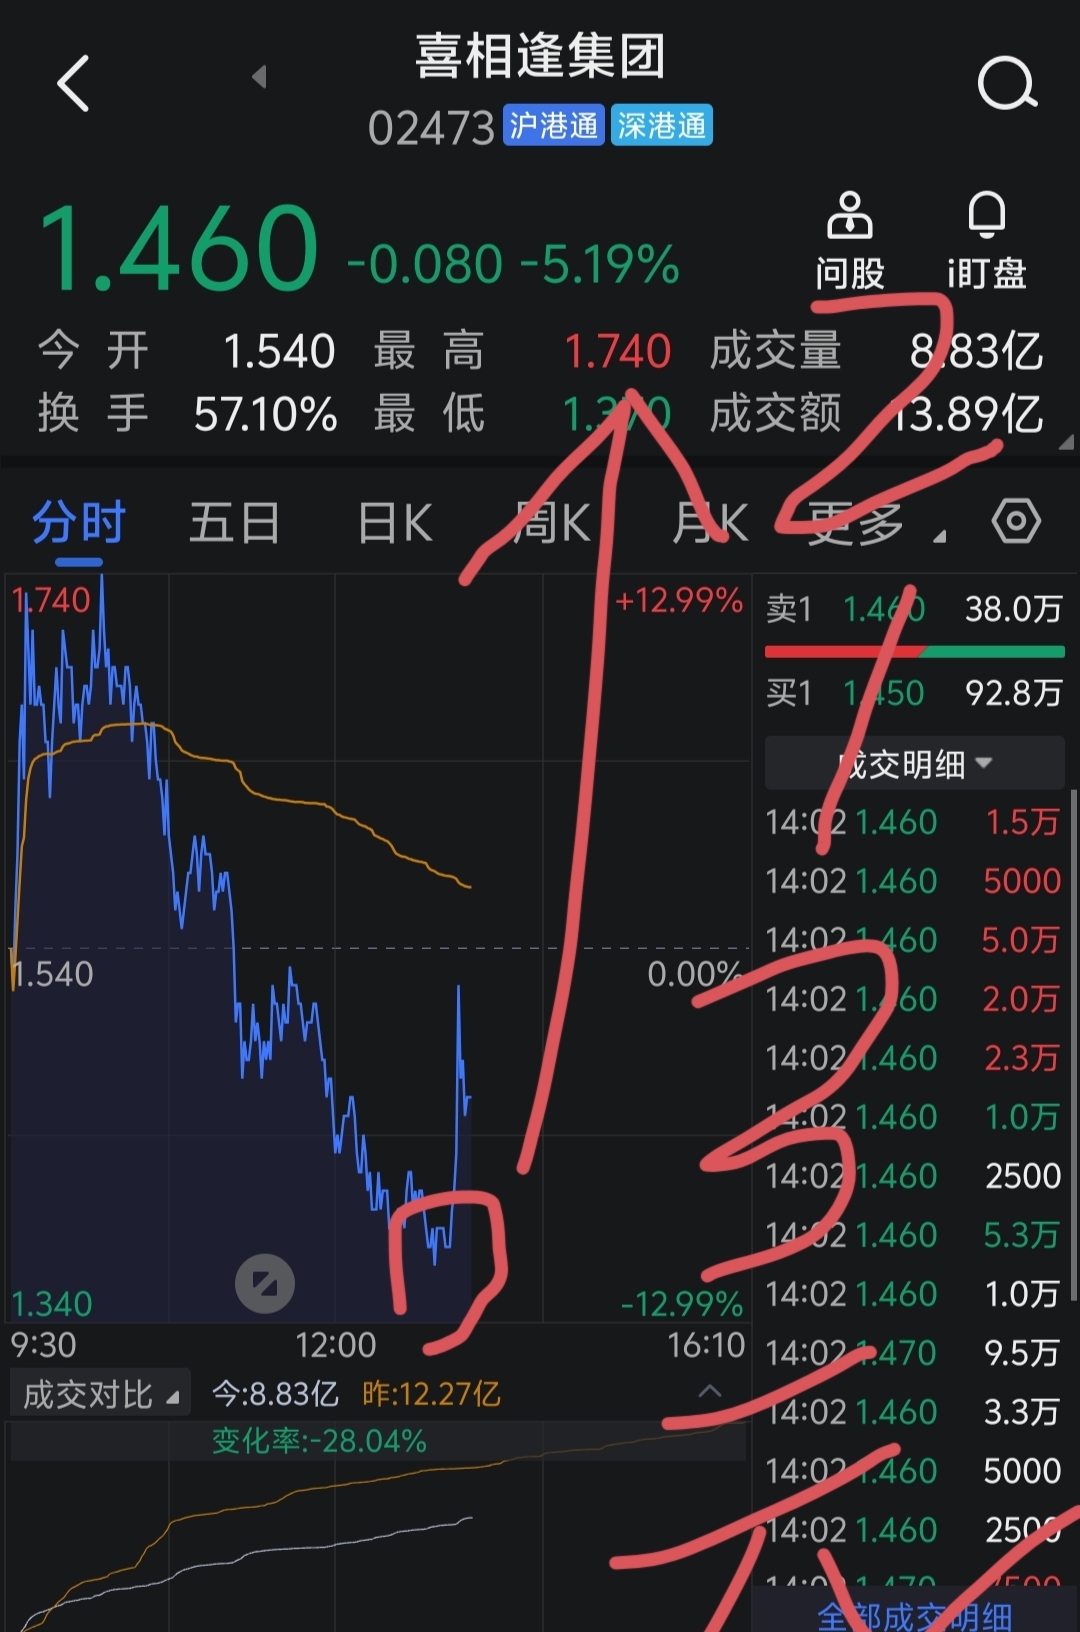Open the 成交明细 dropdown
The height and width of the screenshot is (1632, 1080).
[914, 764]
